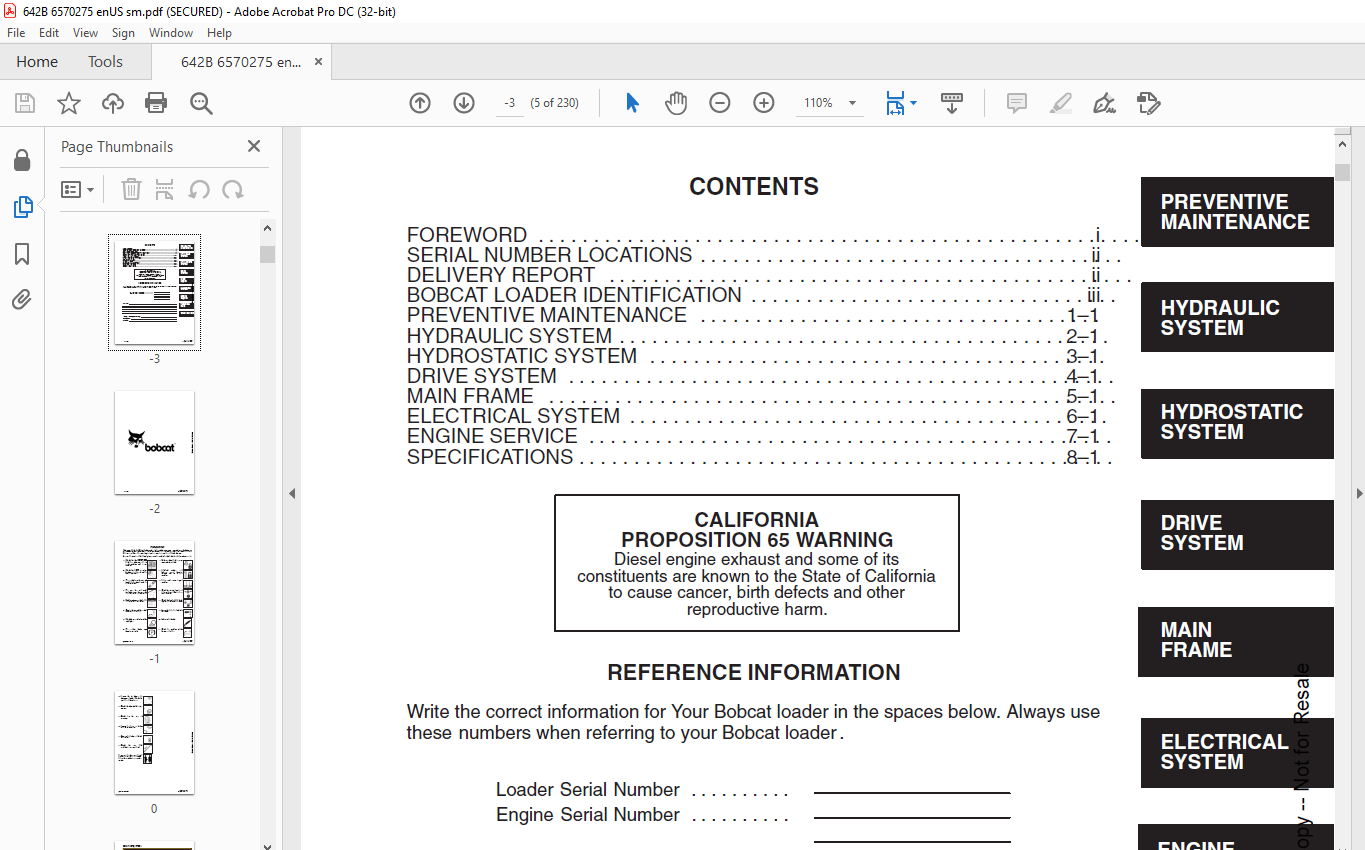Click the upload to cloud icon
Screen dimensions: 1365x850
pyautogui.click(x=113, y=103)
